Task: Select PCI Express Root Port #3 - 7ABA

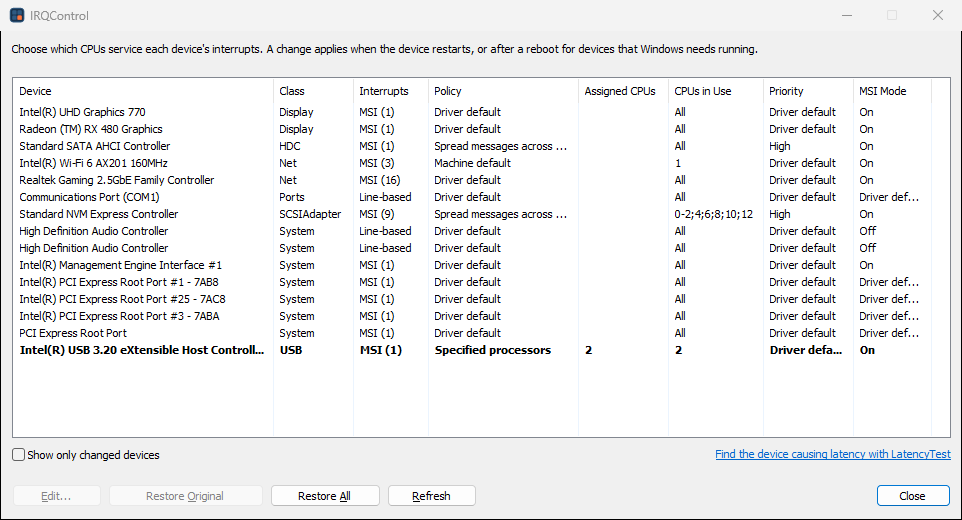Action: [x=472, y=316]
